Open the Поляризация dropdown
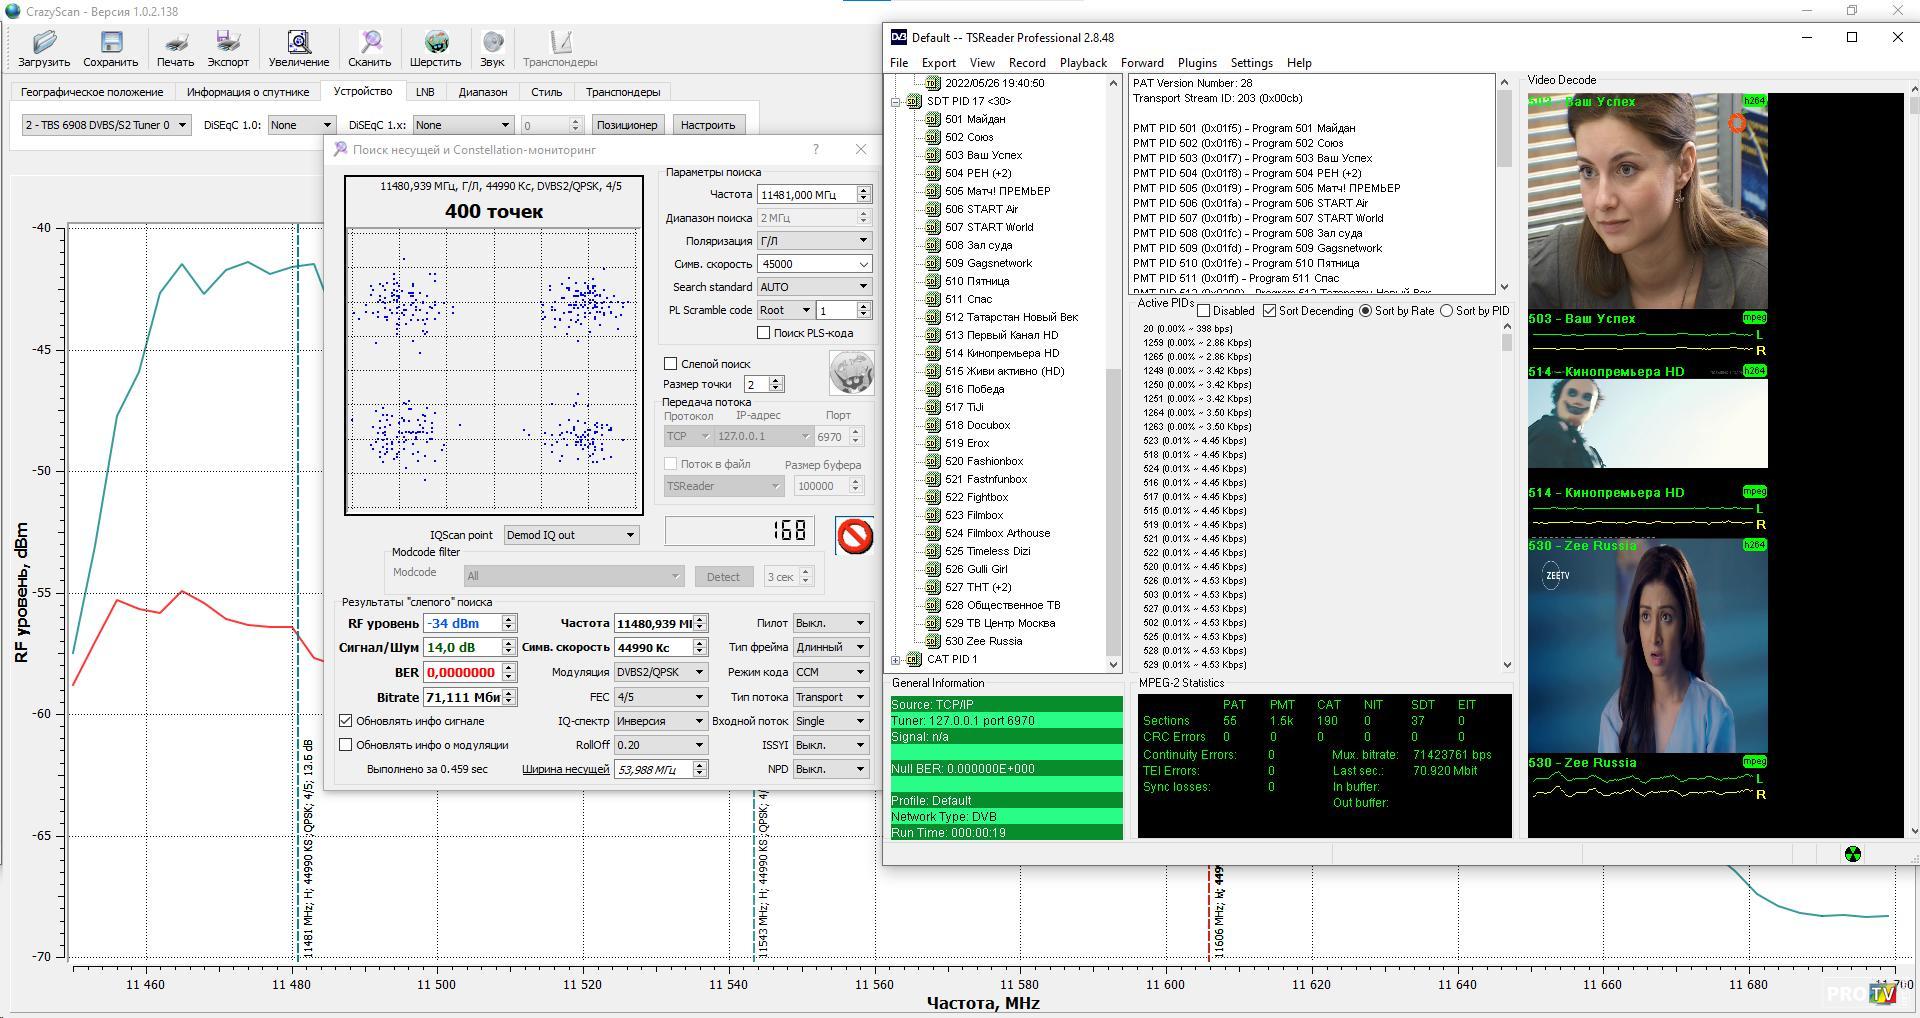 814,241
